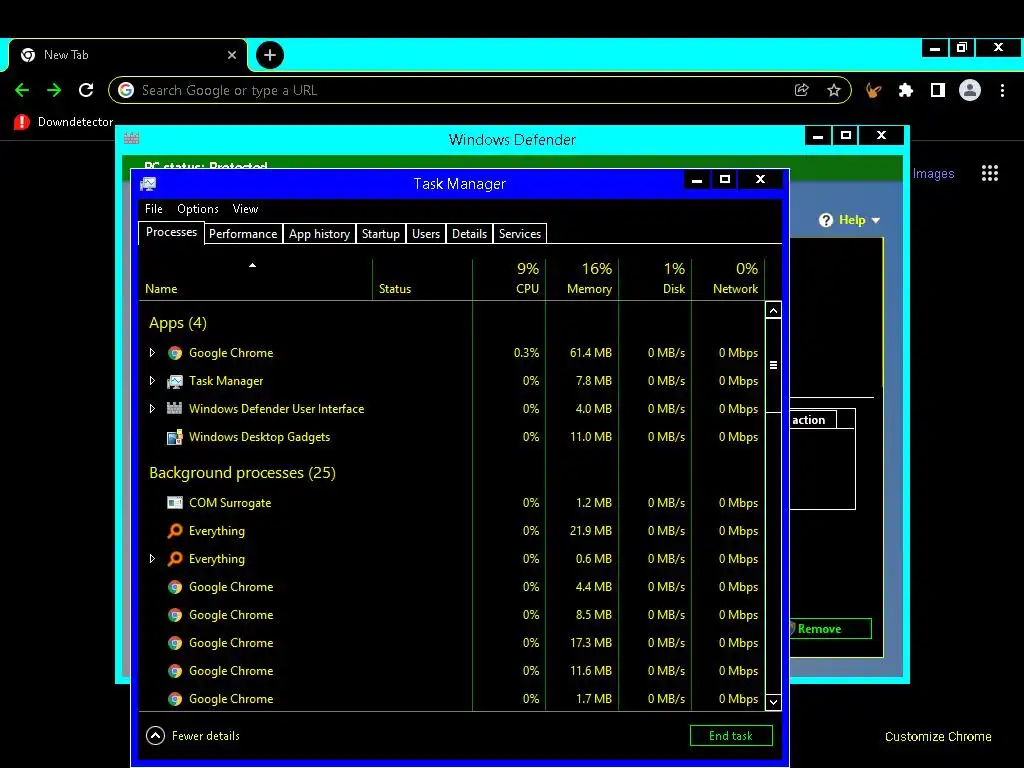
Task: Click the Windows Defender title bar icon
Action: click(131, 138)
